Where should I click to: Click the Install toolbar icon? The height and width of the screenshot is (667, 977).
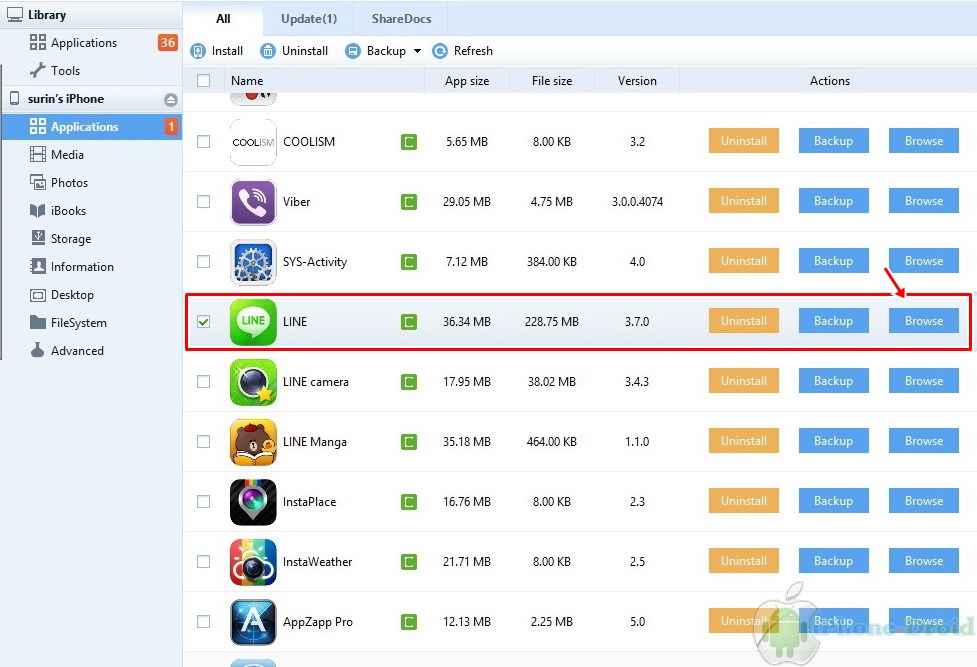click(x=198, y=51)
